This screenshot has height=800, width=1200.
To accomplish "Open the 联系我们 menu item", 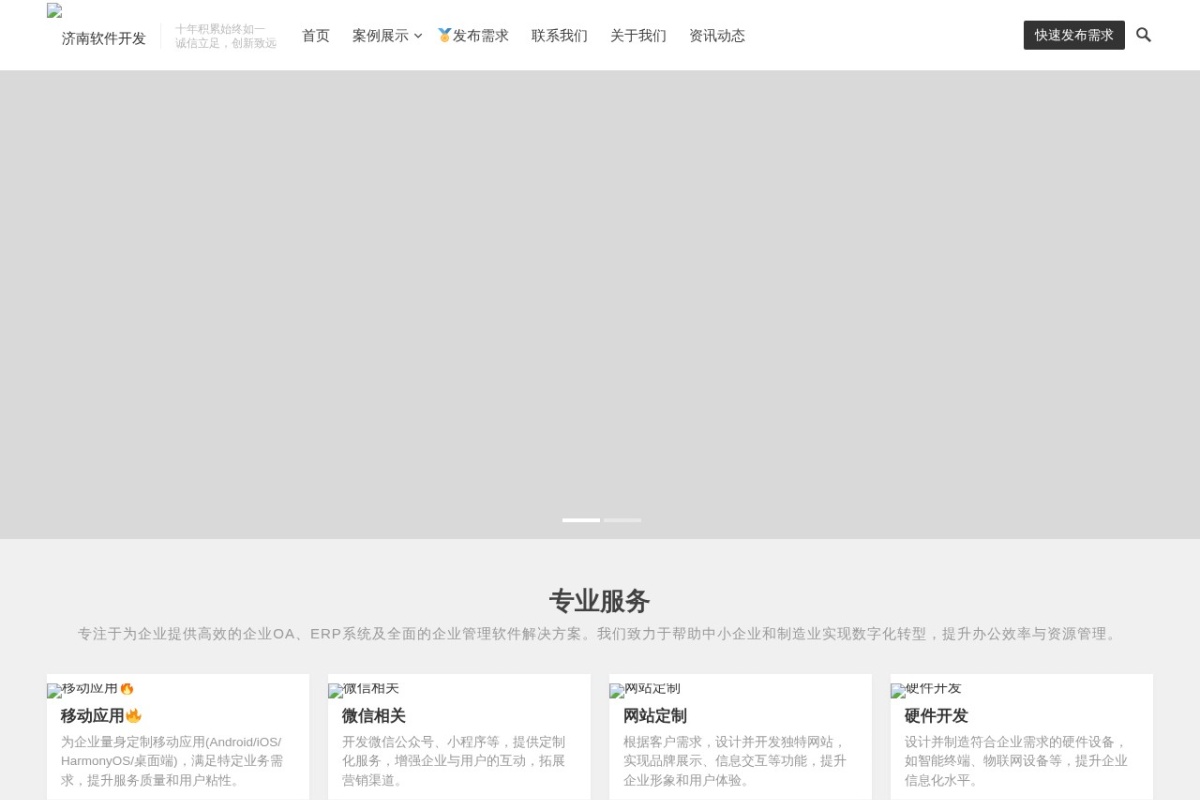I will pos(559,36).
